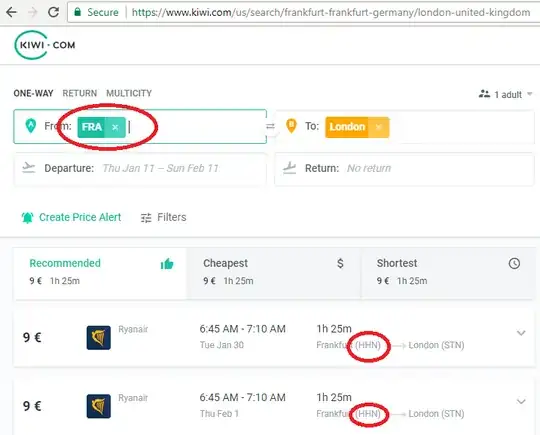This screenshot has width=540, height=435.
Task: Select the MULTICITY trip type
Action: click(129, 93)
